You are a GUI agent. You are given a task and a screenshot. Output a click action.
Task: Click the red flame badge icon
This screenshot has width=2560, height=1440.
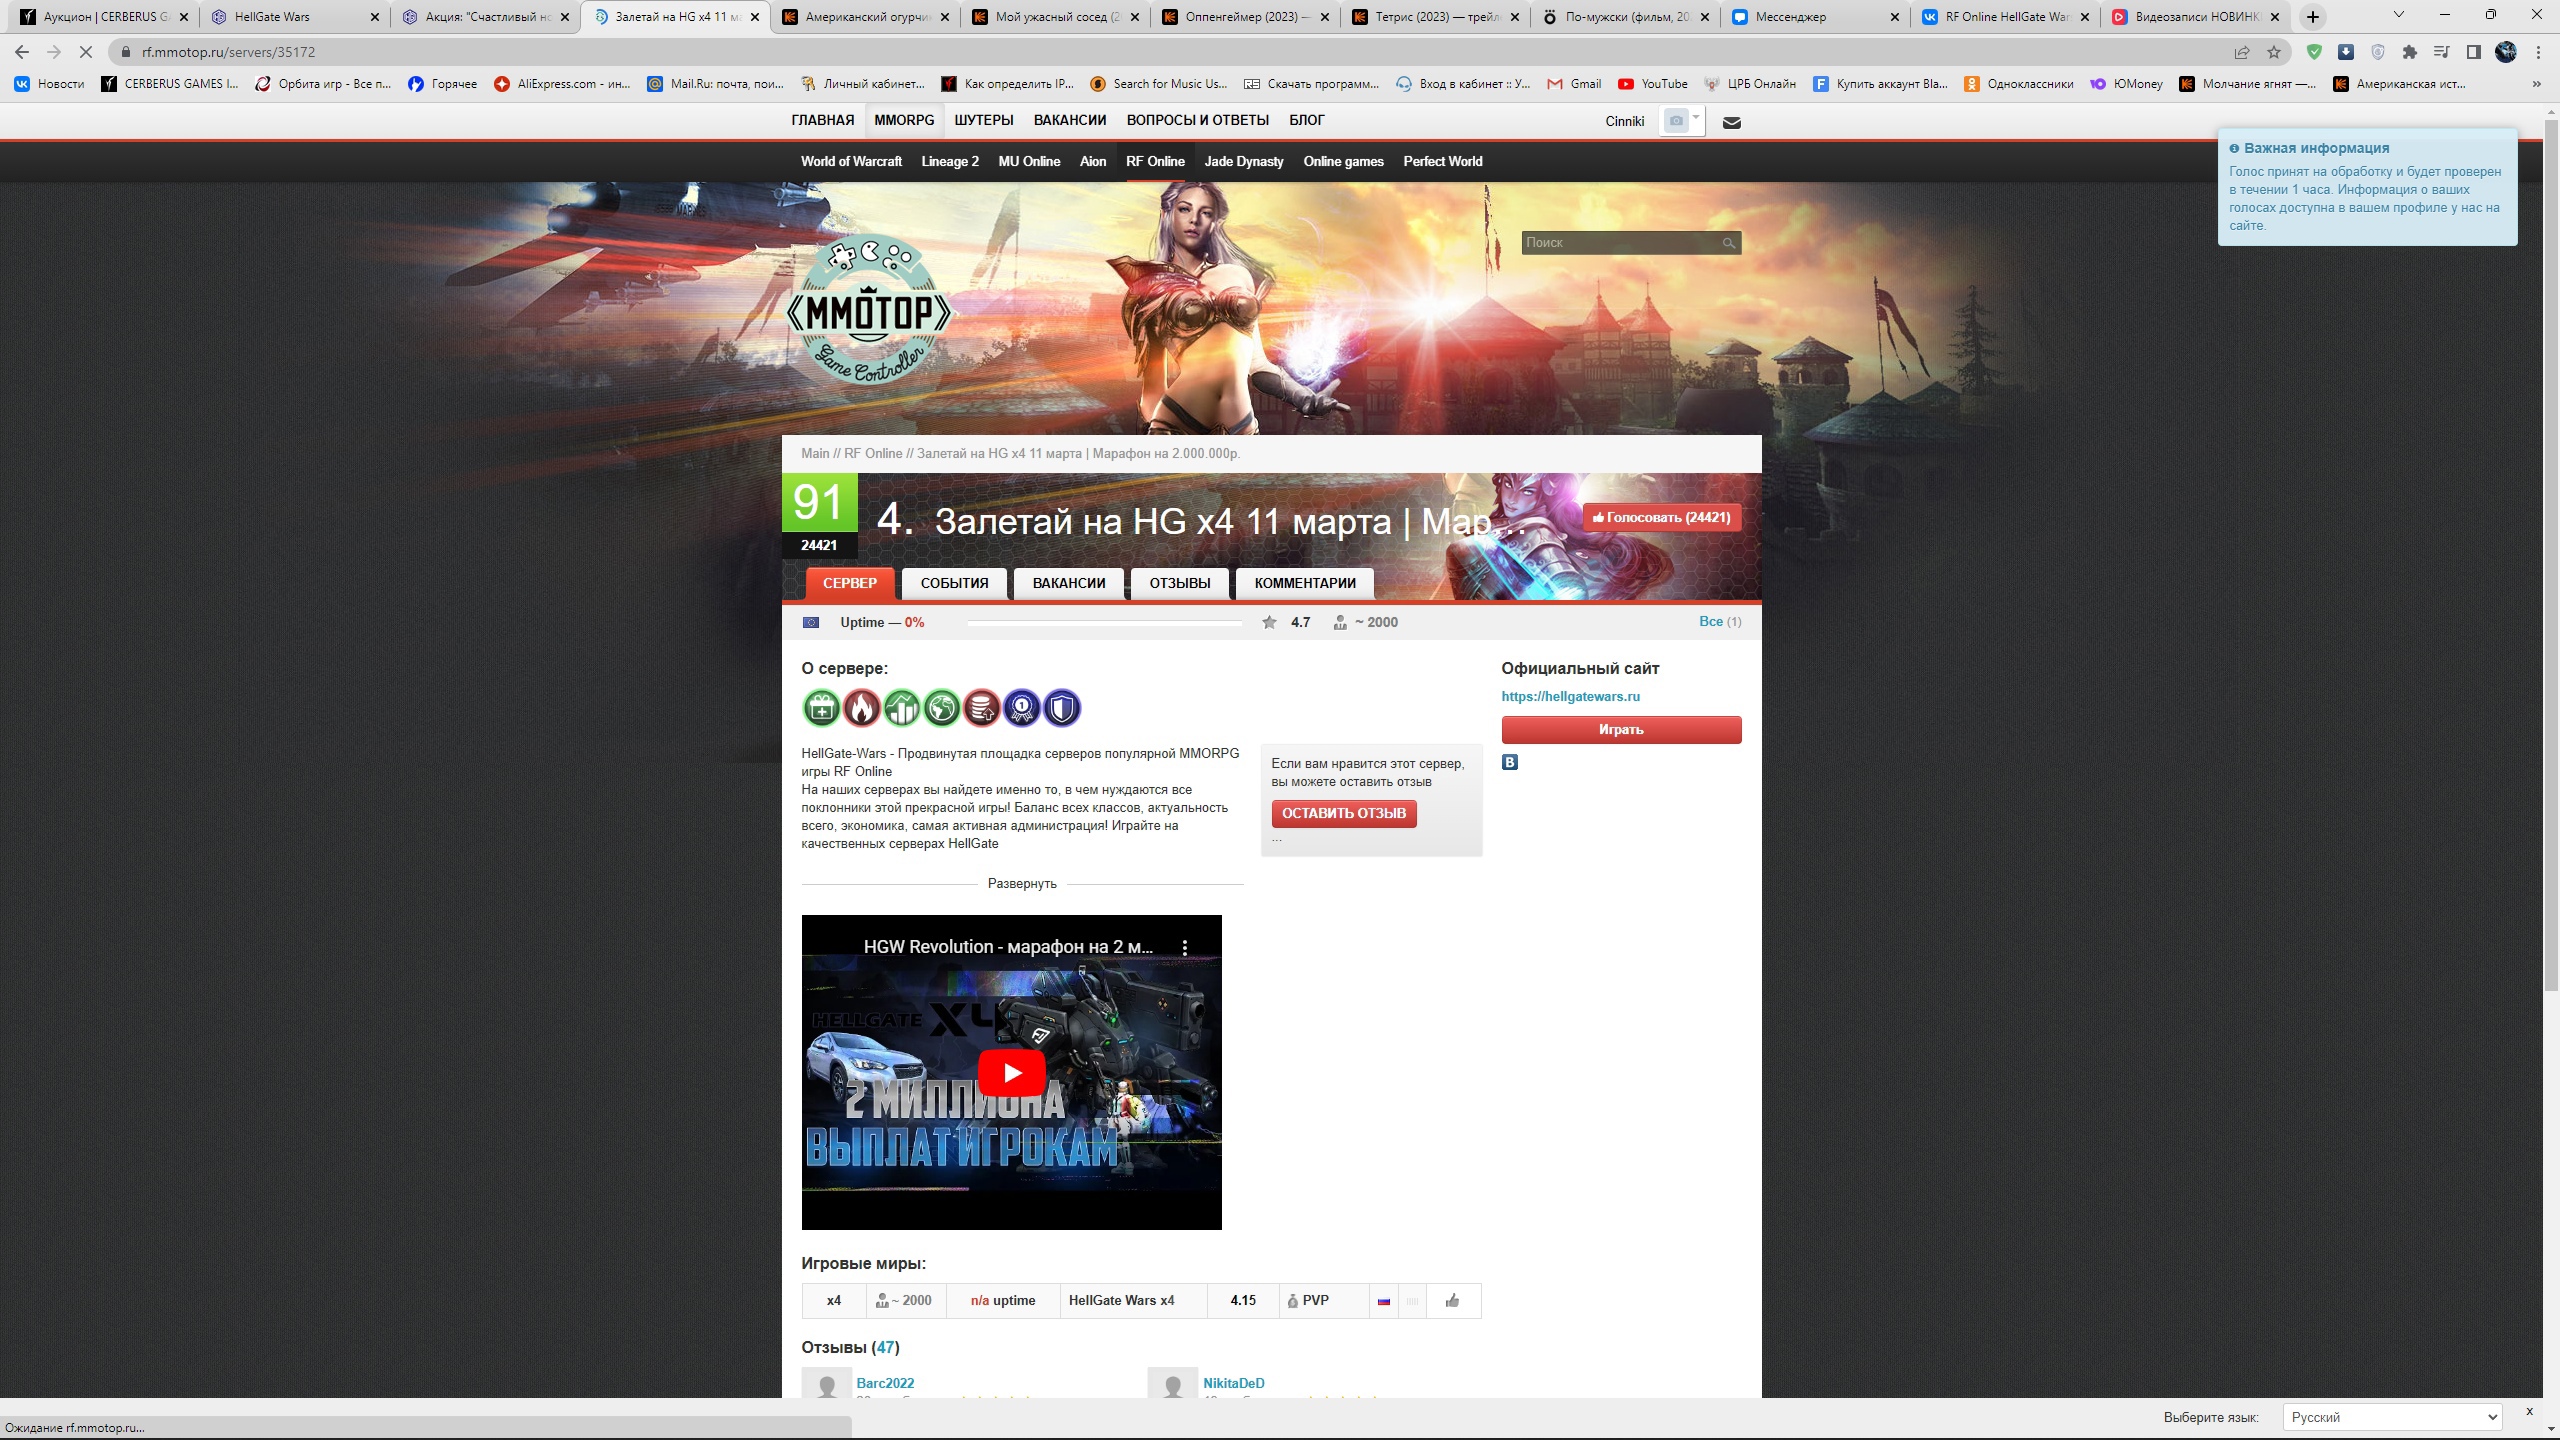pyautogui.click(x=861, y=708)
